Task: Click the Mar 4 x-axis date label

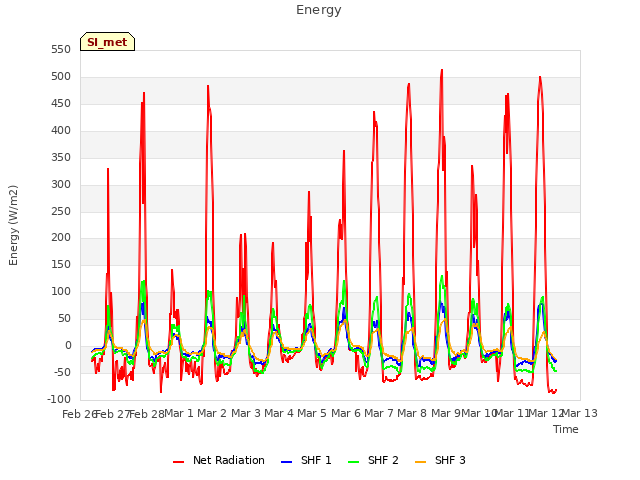Action: click(279, 413)
